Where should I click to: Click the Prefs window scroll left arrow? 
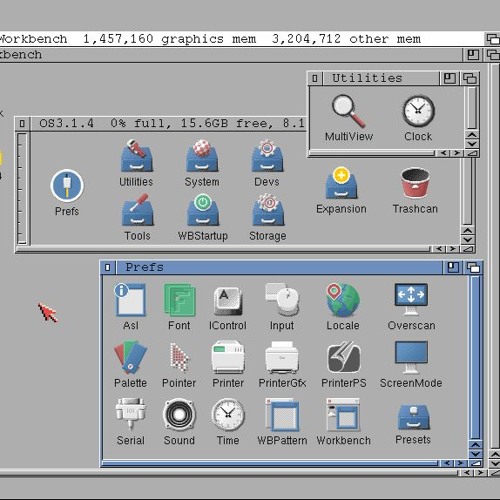447,463
